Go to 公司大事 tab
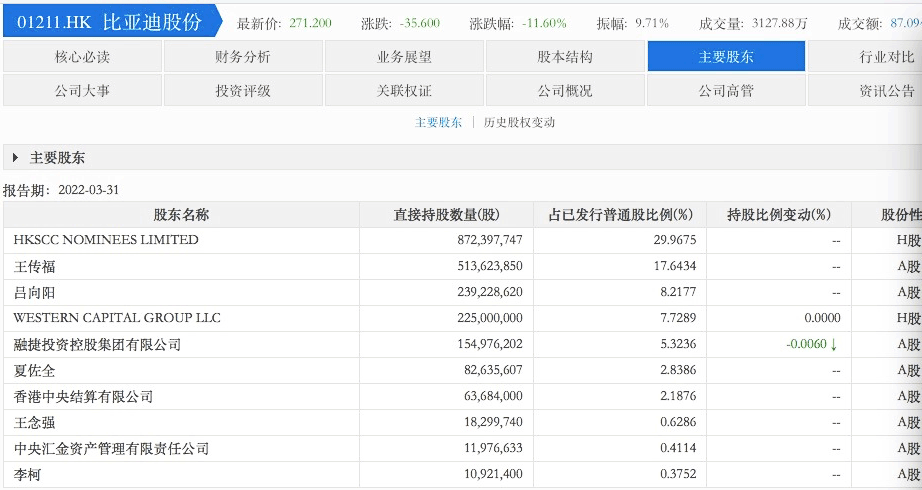922x490 pixels. pos(82,91)
